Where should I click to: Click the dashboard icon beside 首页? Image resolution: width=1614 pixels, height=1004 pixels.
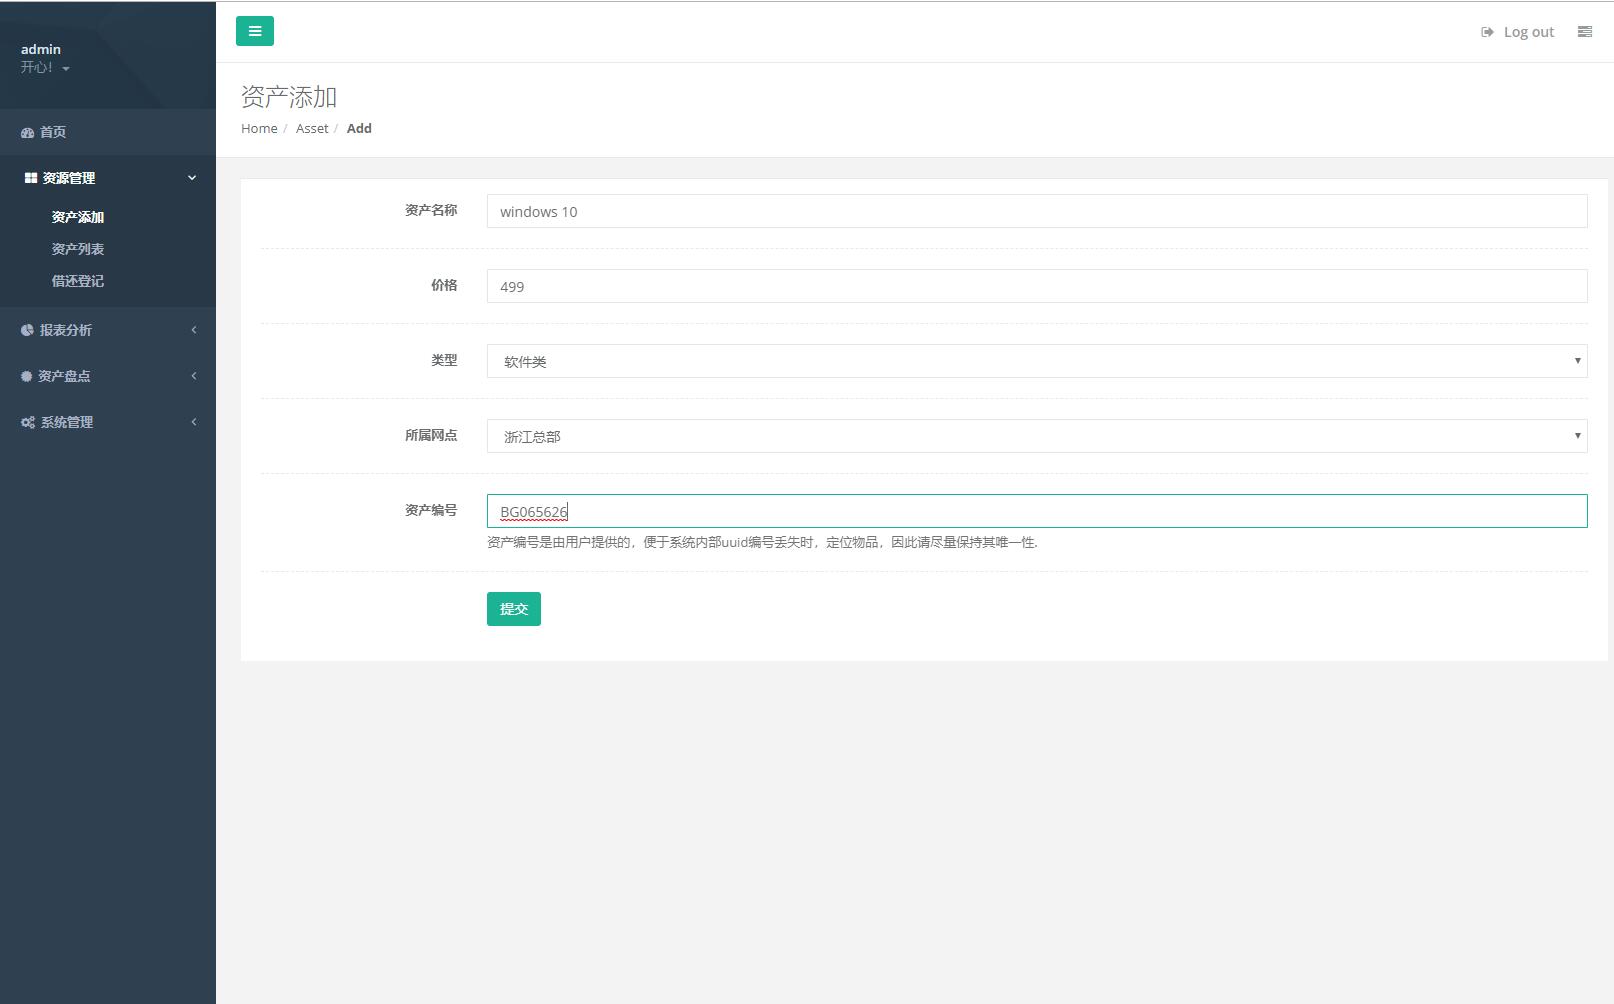(27, 132)
